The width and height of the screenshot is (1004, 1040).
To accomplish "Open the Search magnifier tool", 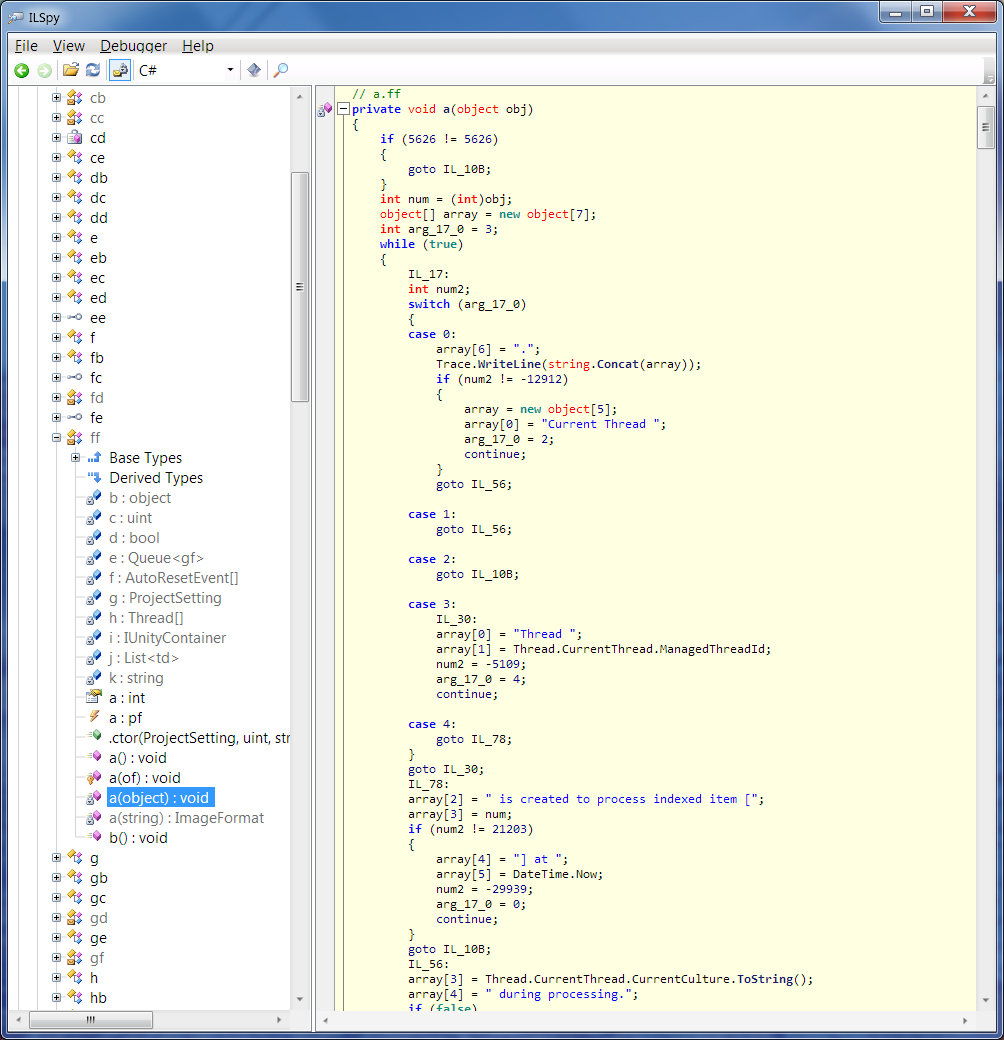I will pos(281,70).
